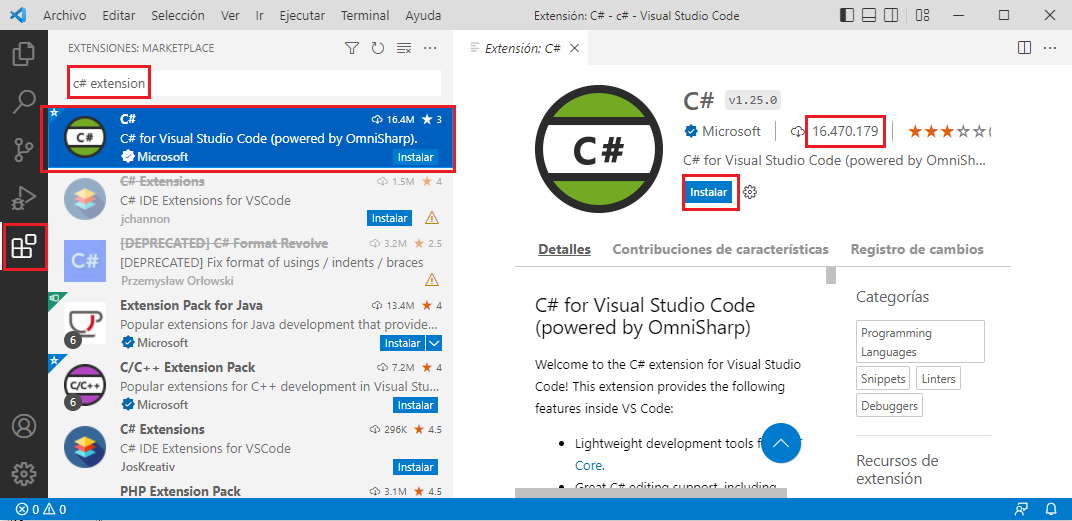This screenshot has height=521, width=1072.
Task: Open the Ver menu
Action: click(230, 15)
